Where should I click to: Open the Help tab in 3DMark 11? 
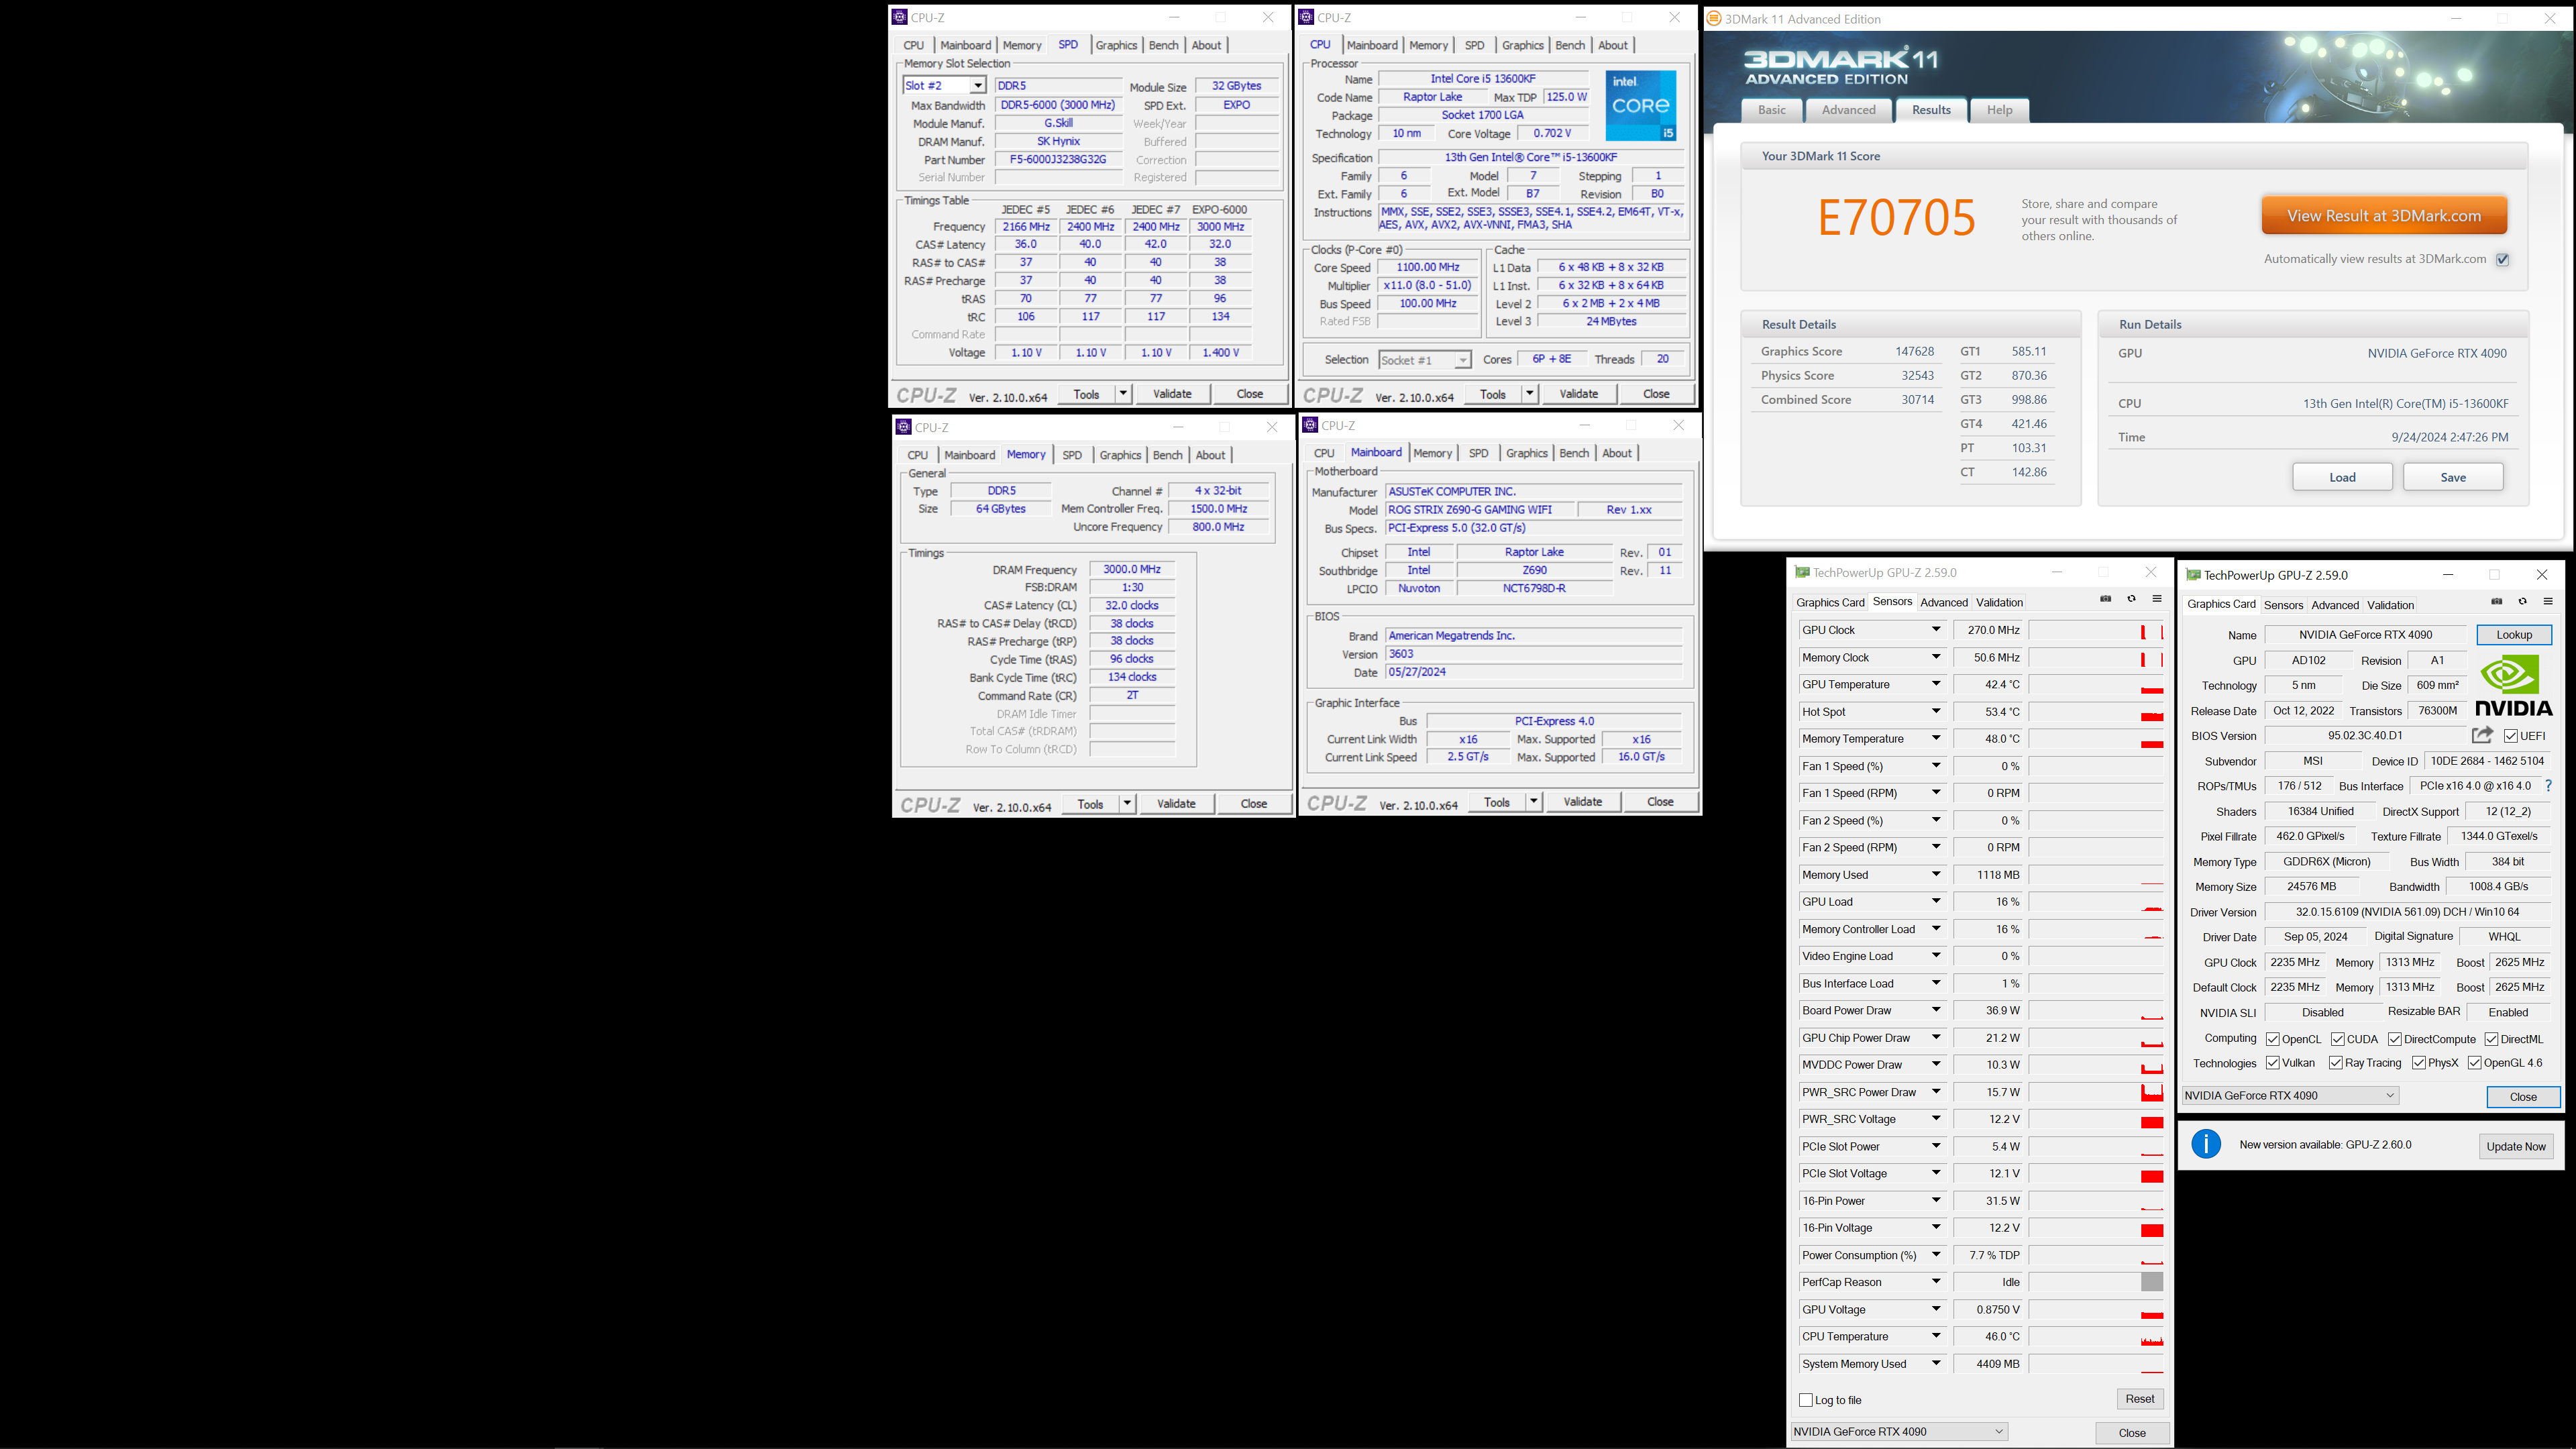coord(1999,110)
